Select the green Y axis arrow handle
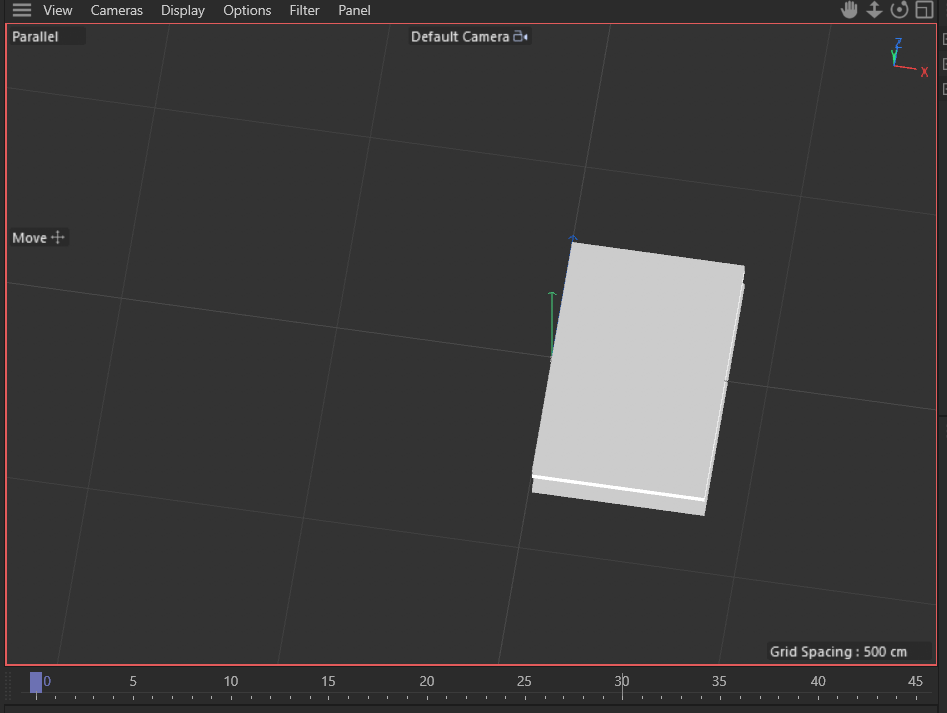This screenshot has width=947, height=713. [x=551, y=323]
